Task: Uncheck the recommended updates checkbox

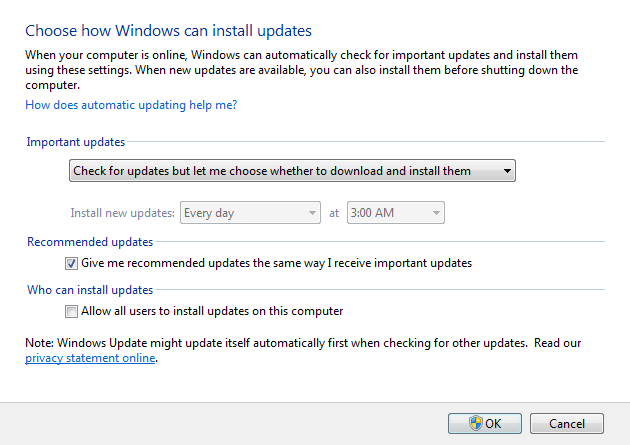Action: point(71,264)
